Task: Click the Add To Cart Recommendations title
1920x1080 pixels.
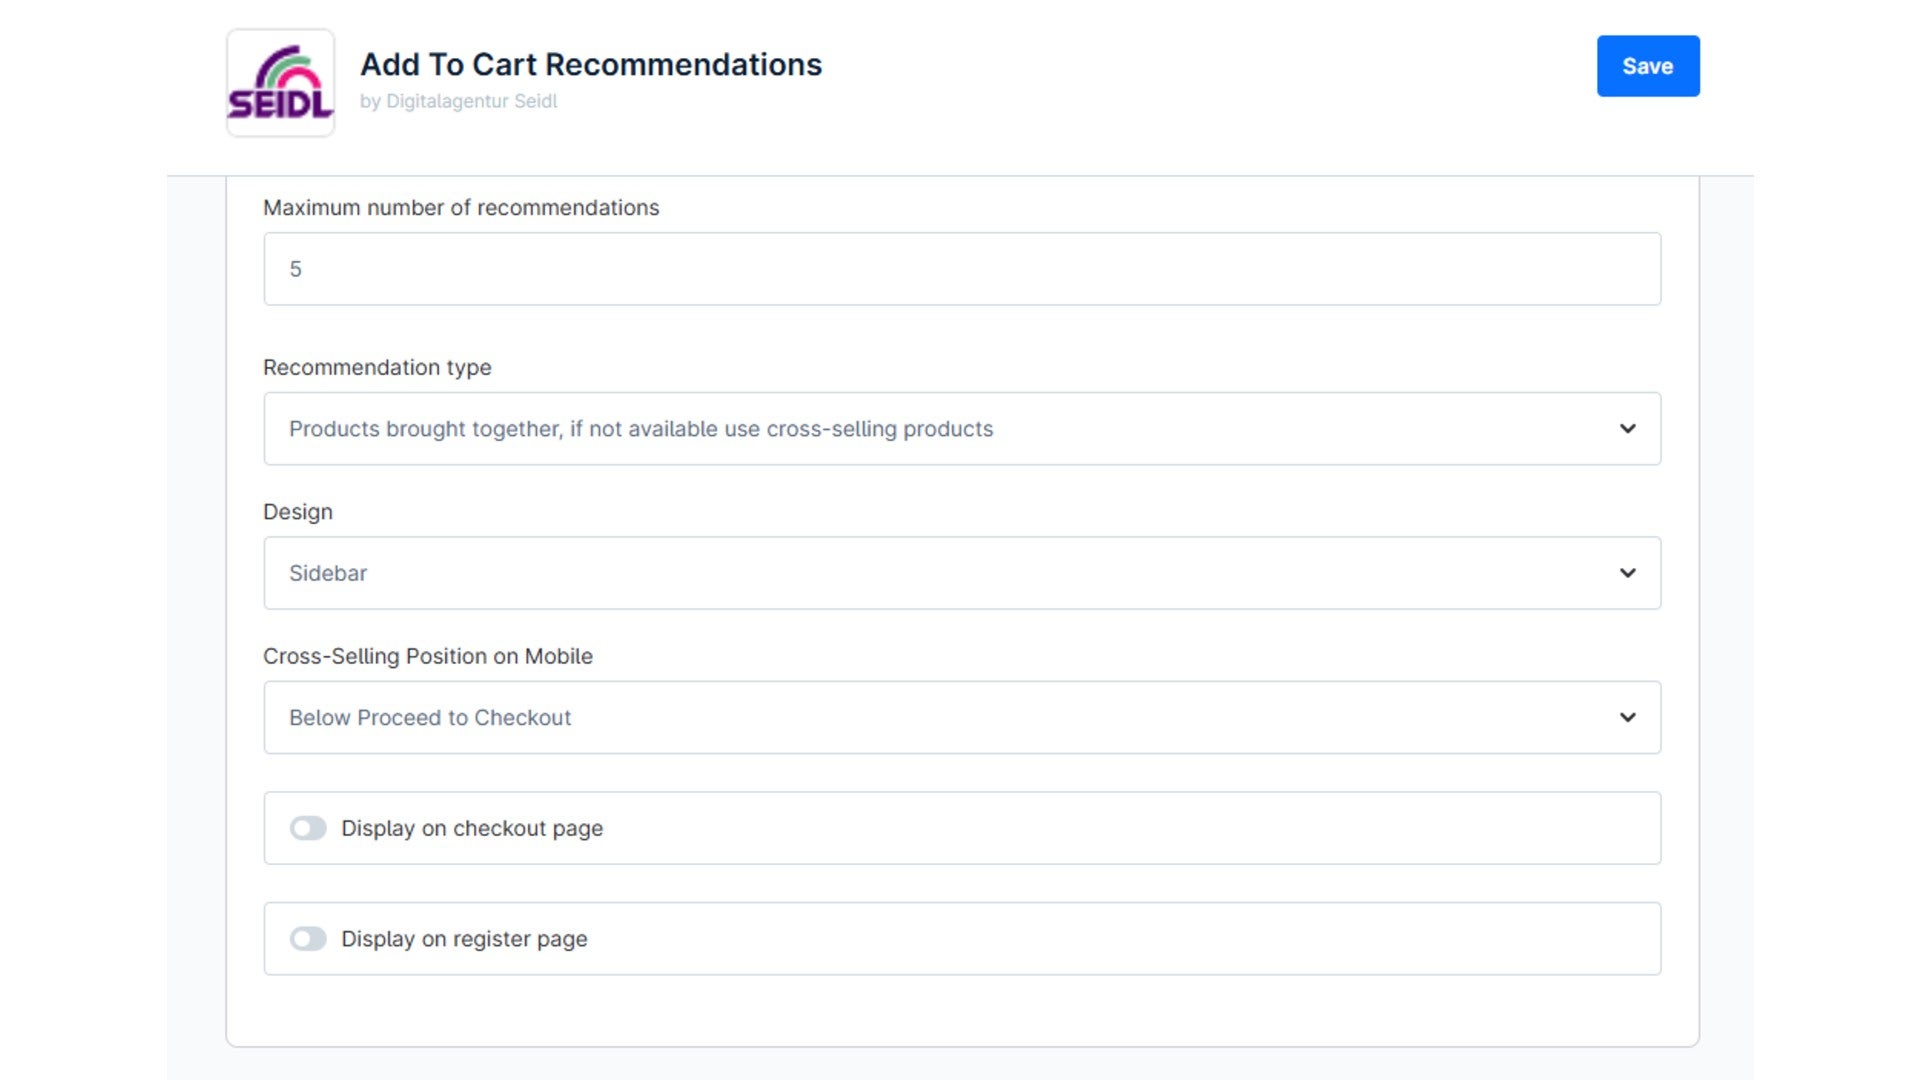Action: (x=591, y=64)
